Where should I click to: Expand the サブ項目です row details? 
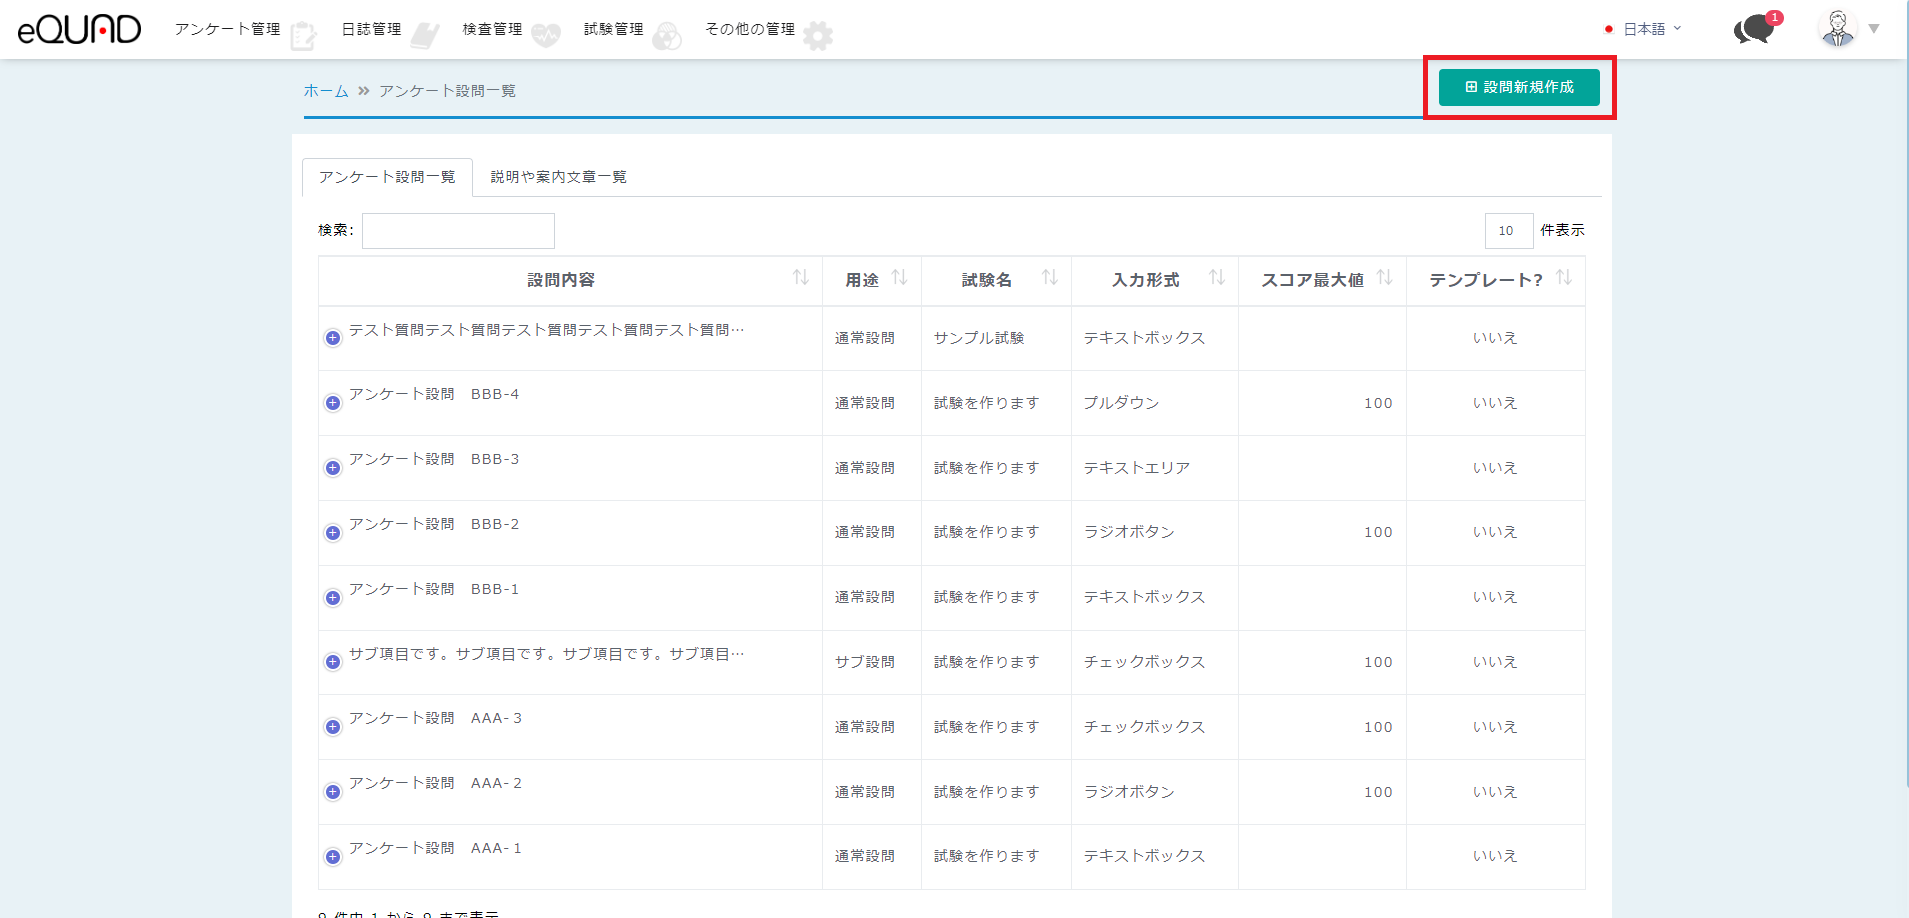333,662
